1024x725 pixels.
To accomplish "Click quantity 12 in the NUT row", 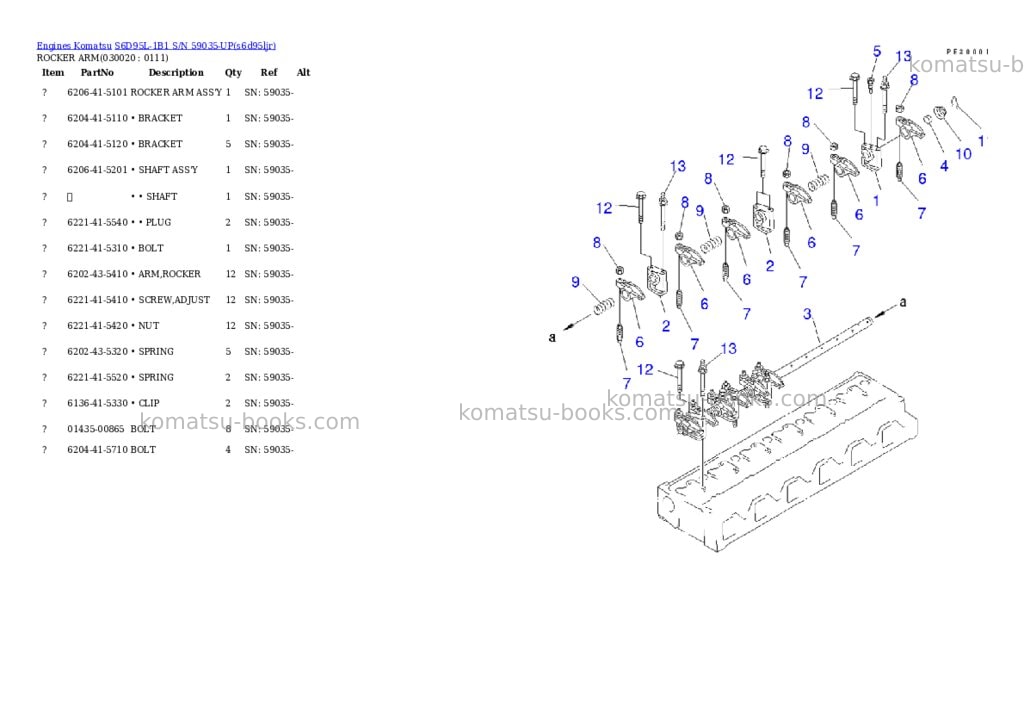I will (x=231, y=325).
